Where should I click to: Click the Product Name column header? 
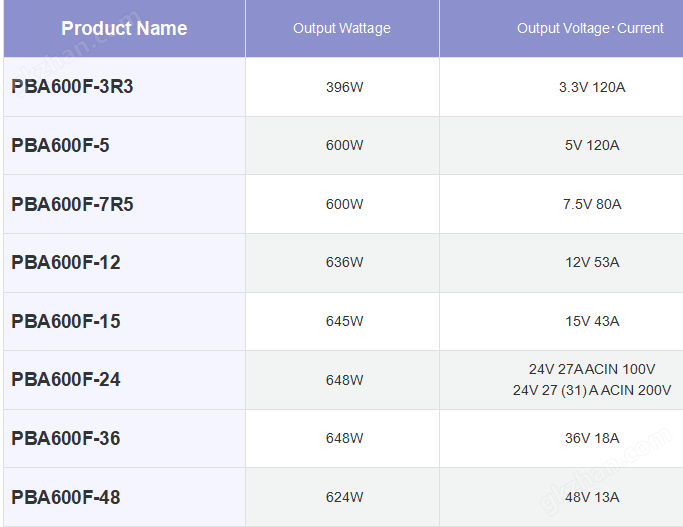(124, 28)
